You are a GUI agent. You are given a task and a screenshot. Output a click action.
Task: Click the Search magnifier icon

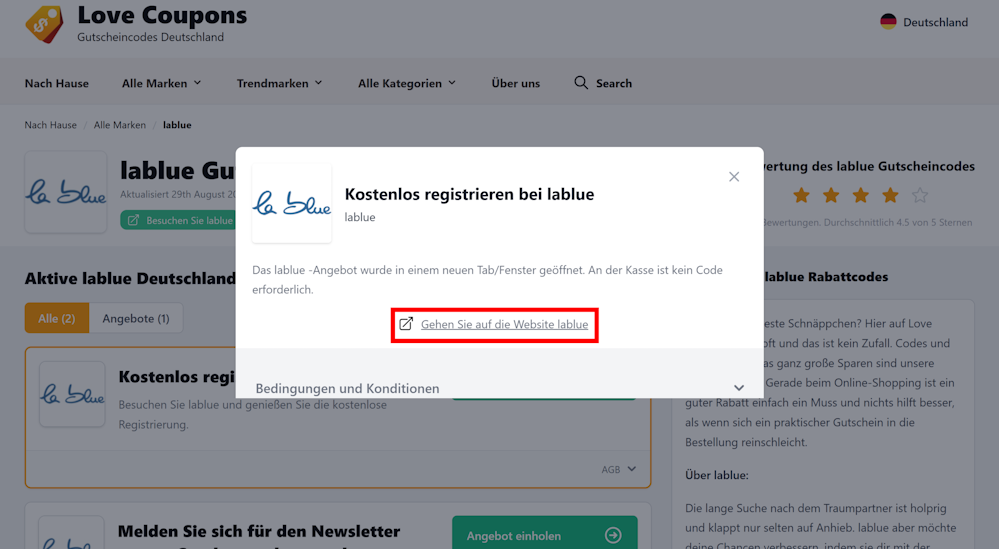tap(580, 83)
